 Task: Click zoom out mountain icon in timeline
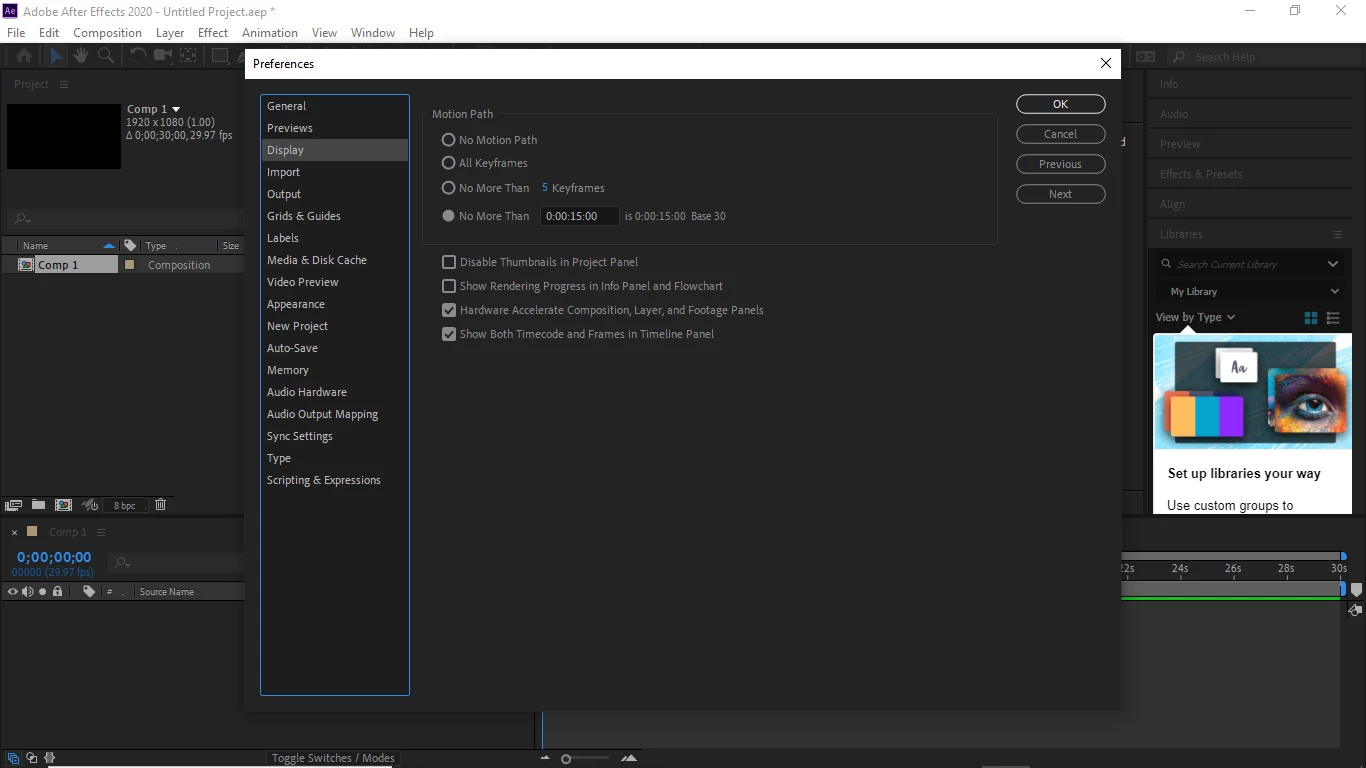point(545,758)
